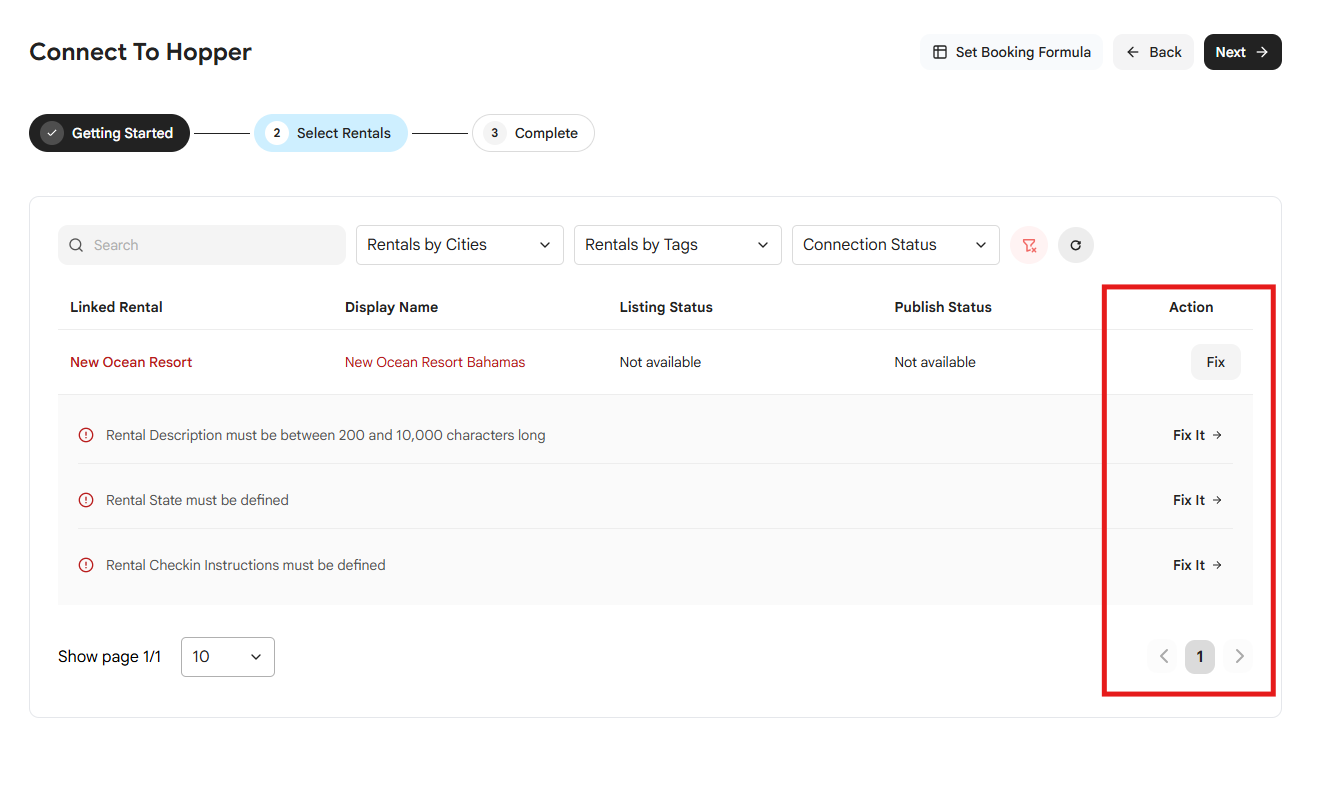Click the Publish Status 'Not available' cell

click(x=935, y=362)
